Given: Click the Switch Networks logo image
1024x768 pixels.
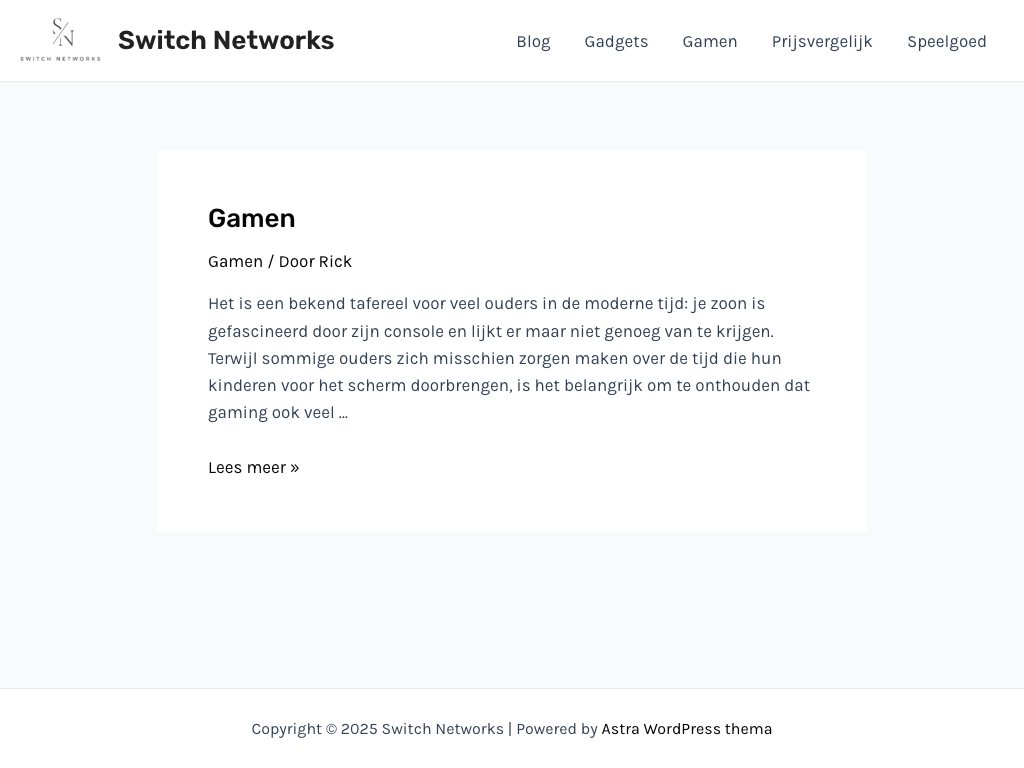Looking at the screenshot, I should click(60, 40).
